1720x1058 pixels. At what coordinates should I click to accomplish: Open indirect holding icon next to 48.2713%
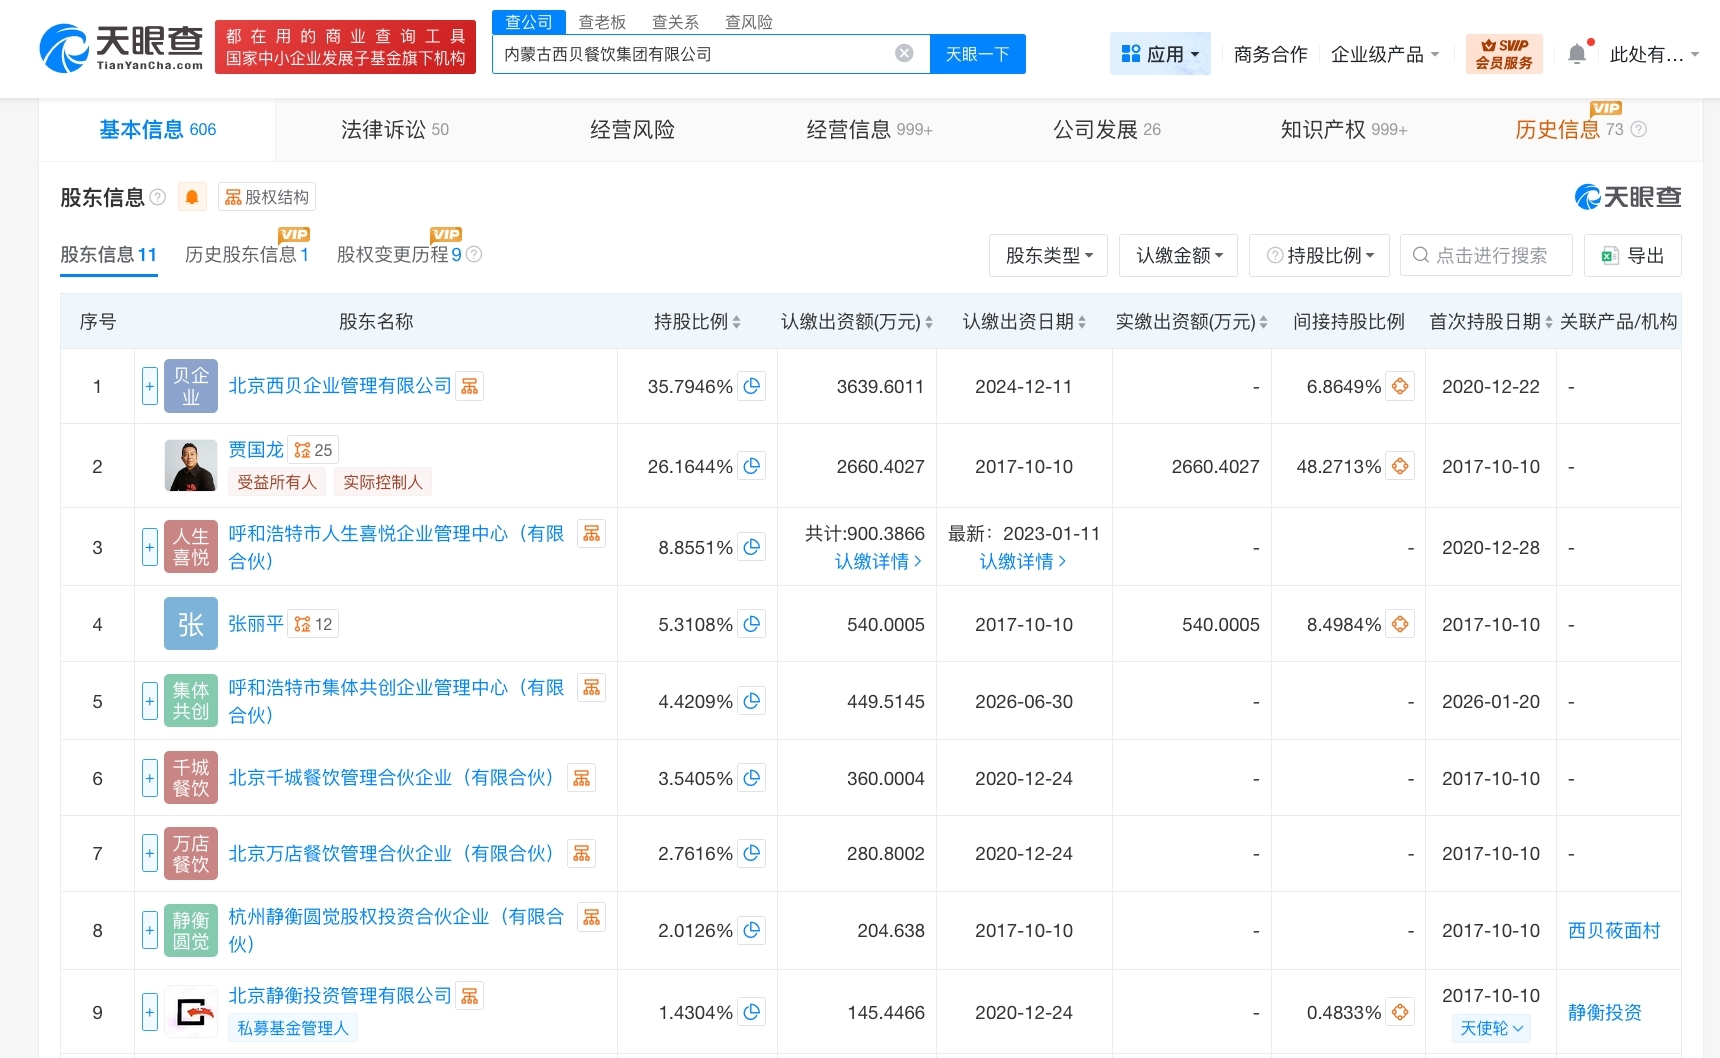click(x=1400, y=467)
